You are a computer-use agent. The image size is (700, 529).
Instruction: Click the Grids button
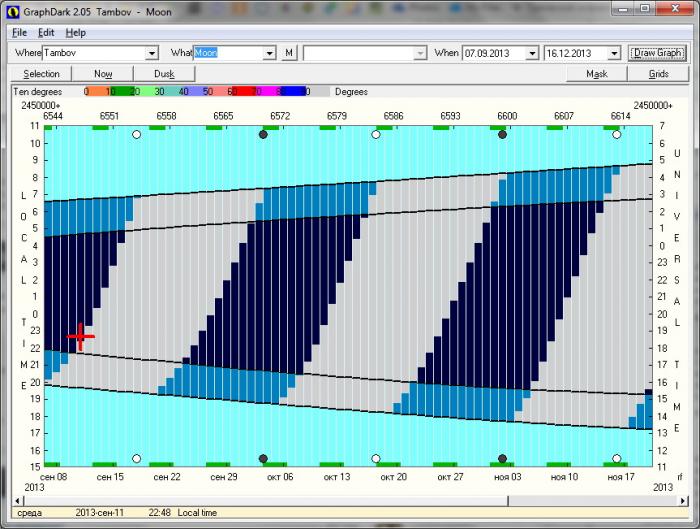pyautogui.click(x=658, y=74)
